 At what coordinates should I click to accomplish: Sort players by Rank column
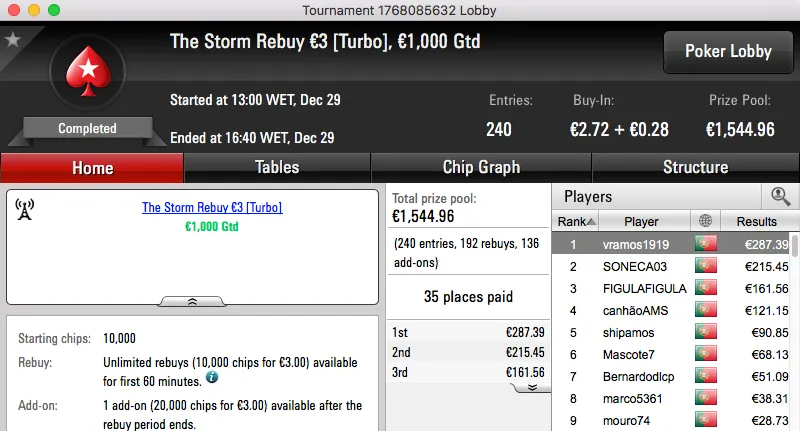pyautogui.click(x=578, y=221)
